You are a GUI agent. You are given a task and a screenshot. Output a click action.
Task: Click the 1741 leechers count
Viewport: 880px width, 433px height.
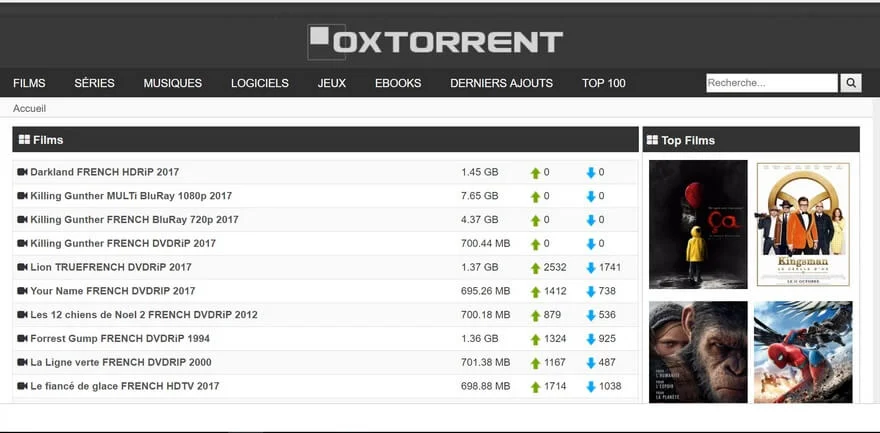609,267
